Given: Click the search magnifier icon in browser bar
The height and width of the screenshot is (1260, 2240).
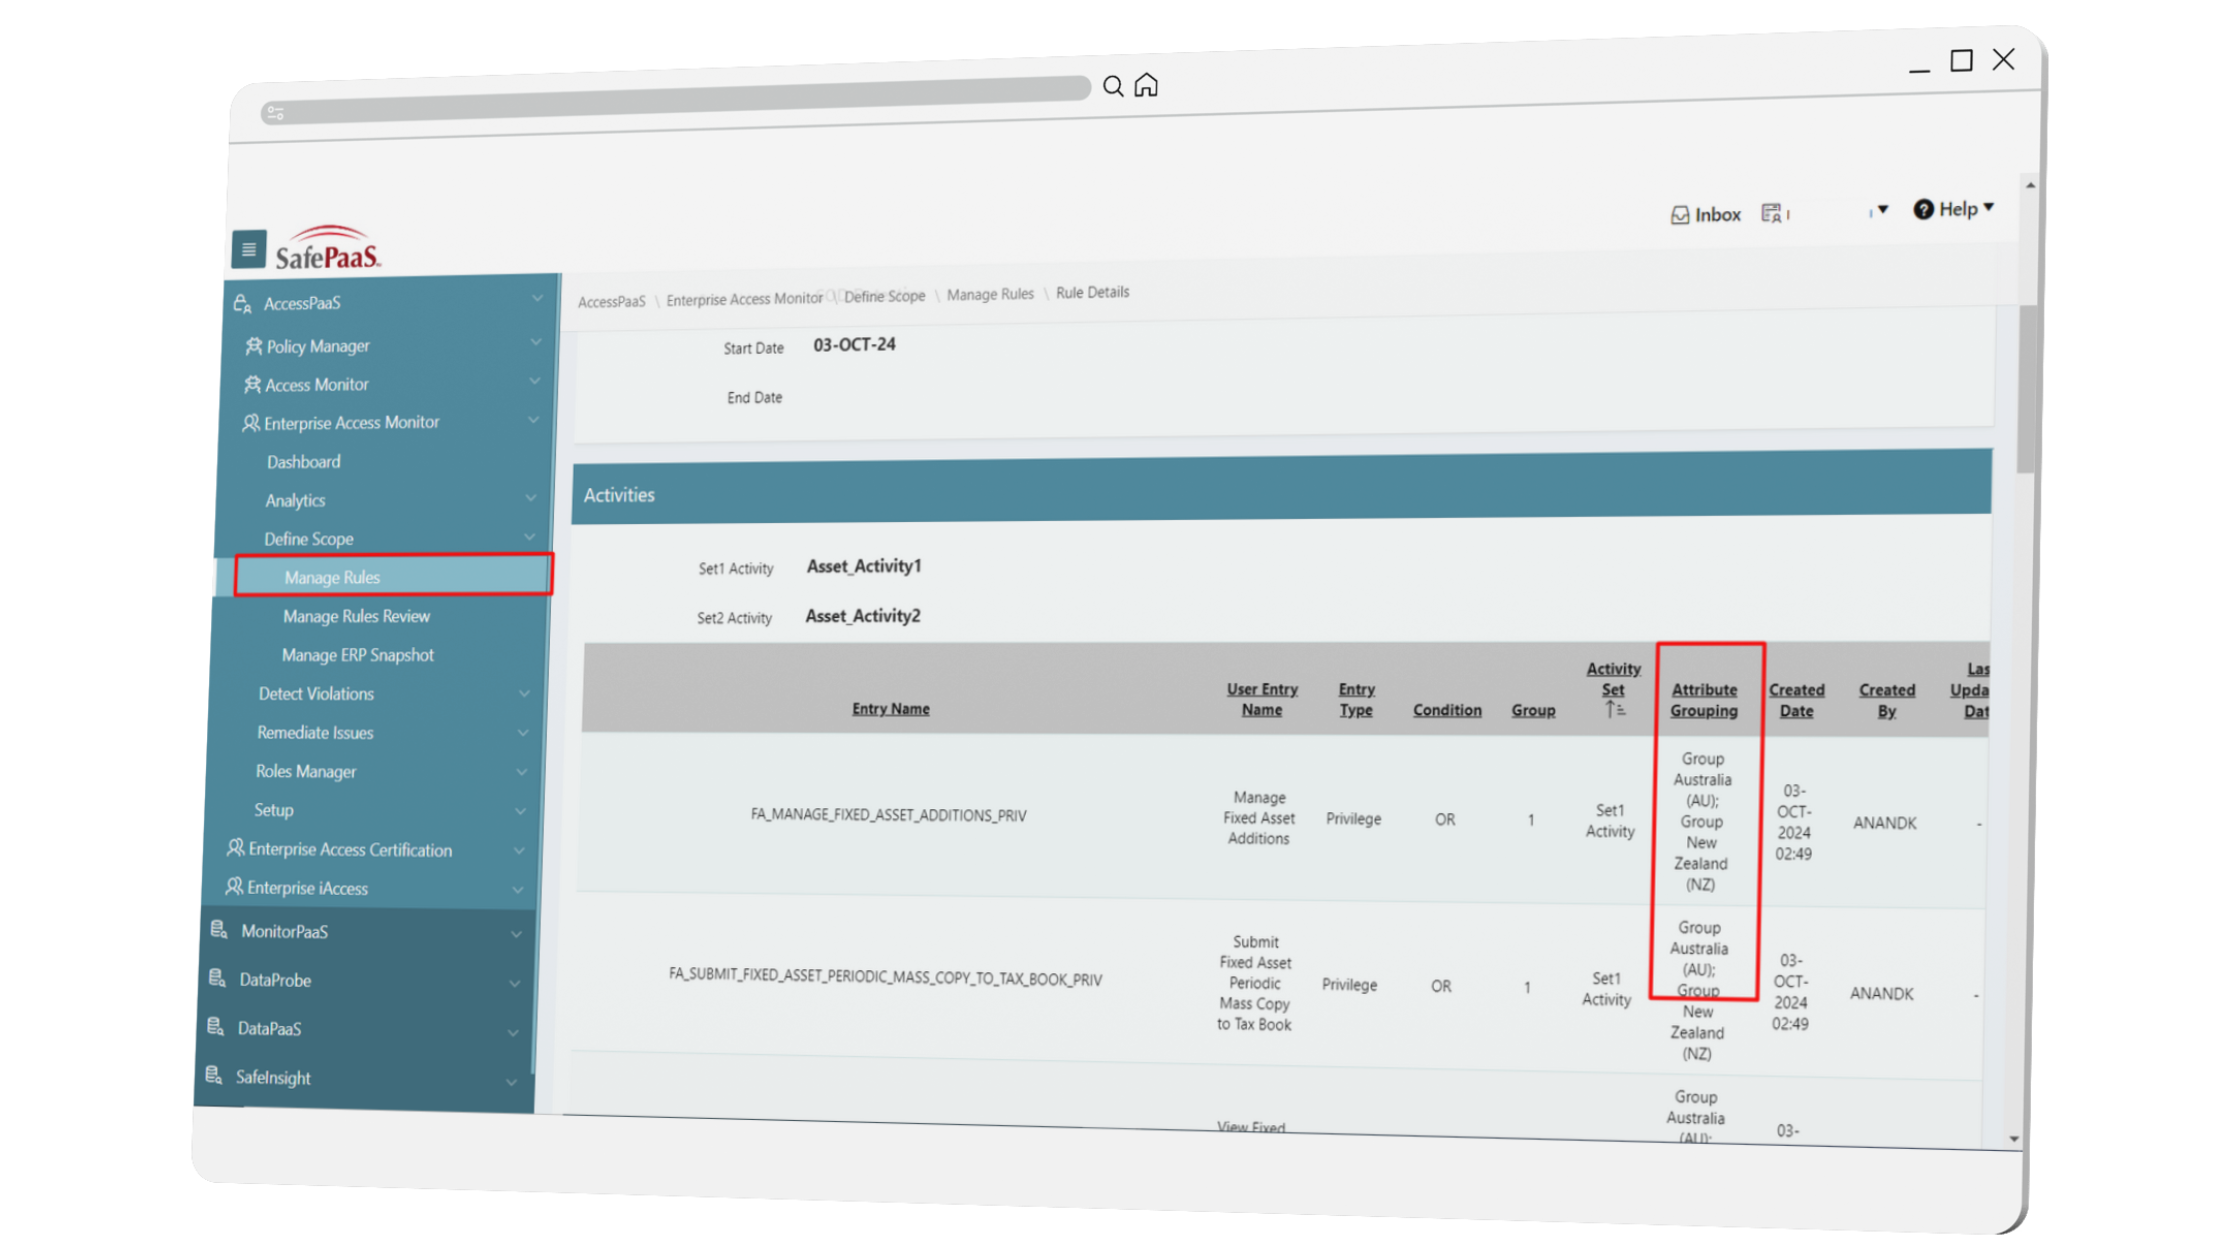Looking at the screenshot, I should click(x=1113, y=86).
